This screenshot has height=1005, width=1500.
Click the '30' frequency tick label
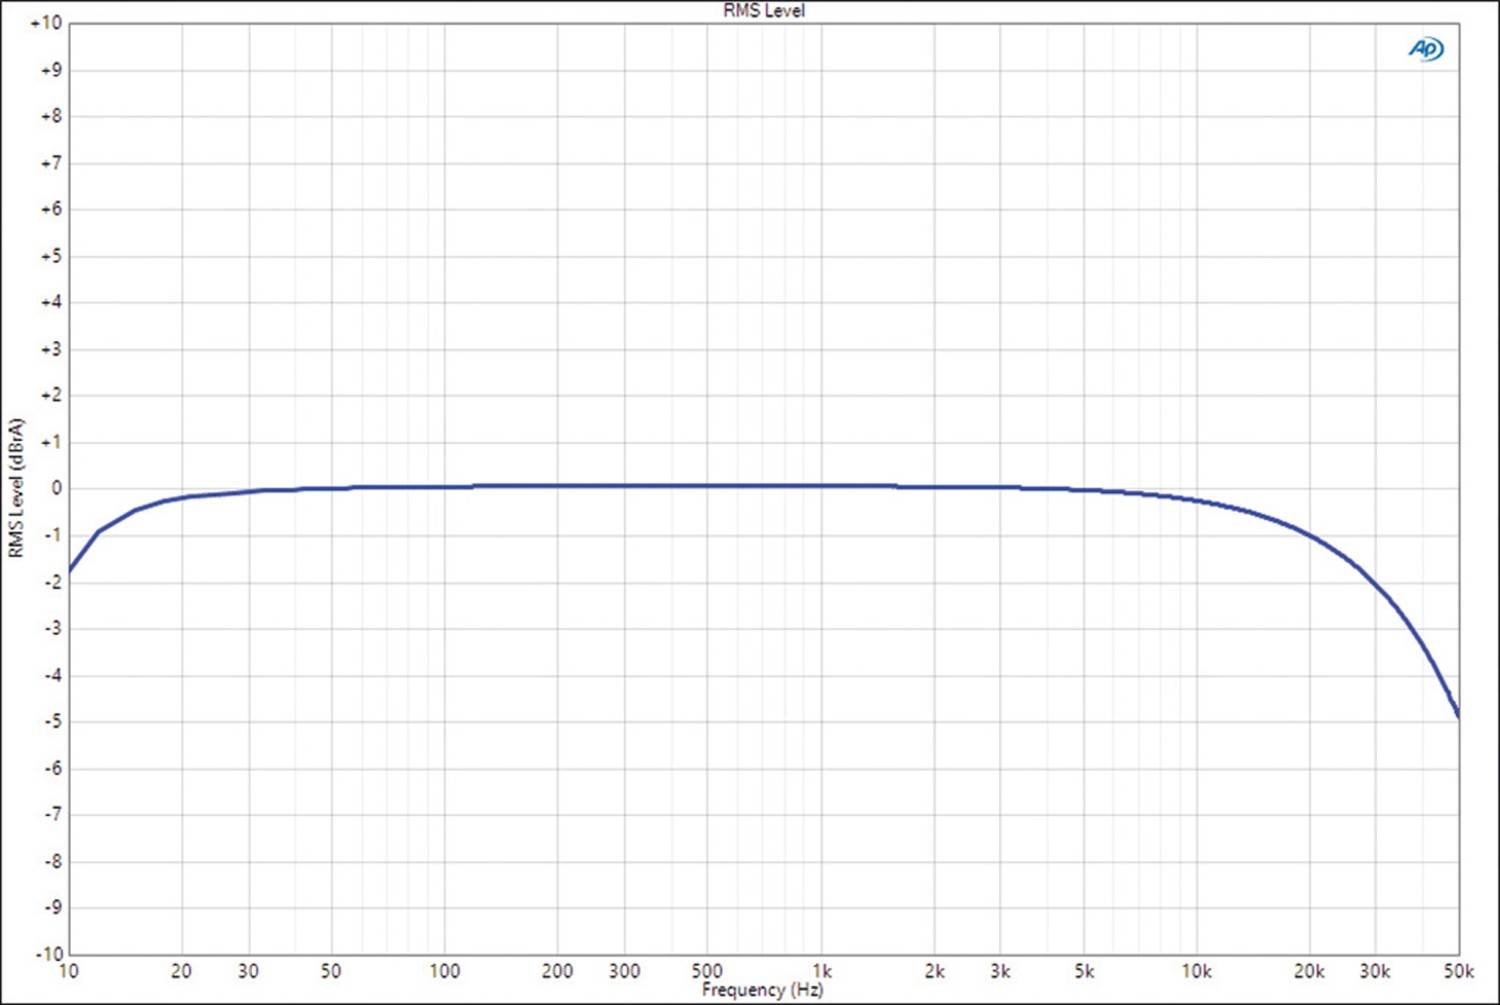click(x=248, y=971)
